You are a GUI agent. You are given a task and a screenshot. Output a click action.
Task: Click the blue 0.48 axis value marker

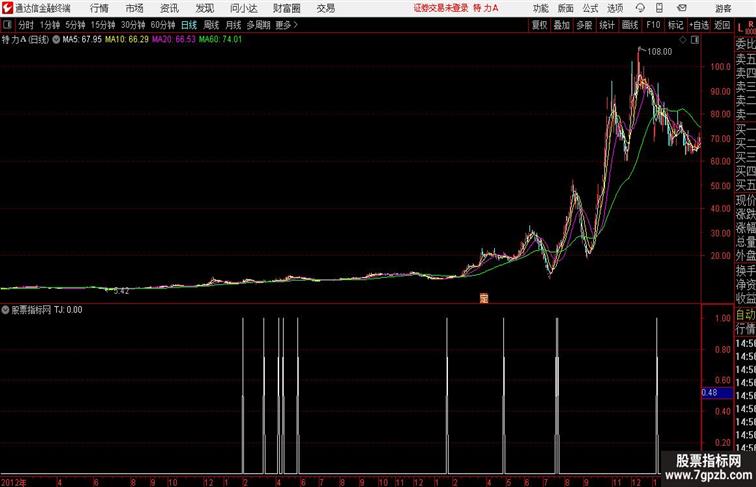[x=717, y=393]
